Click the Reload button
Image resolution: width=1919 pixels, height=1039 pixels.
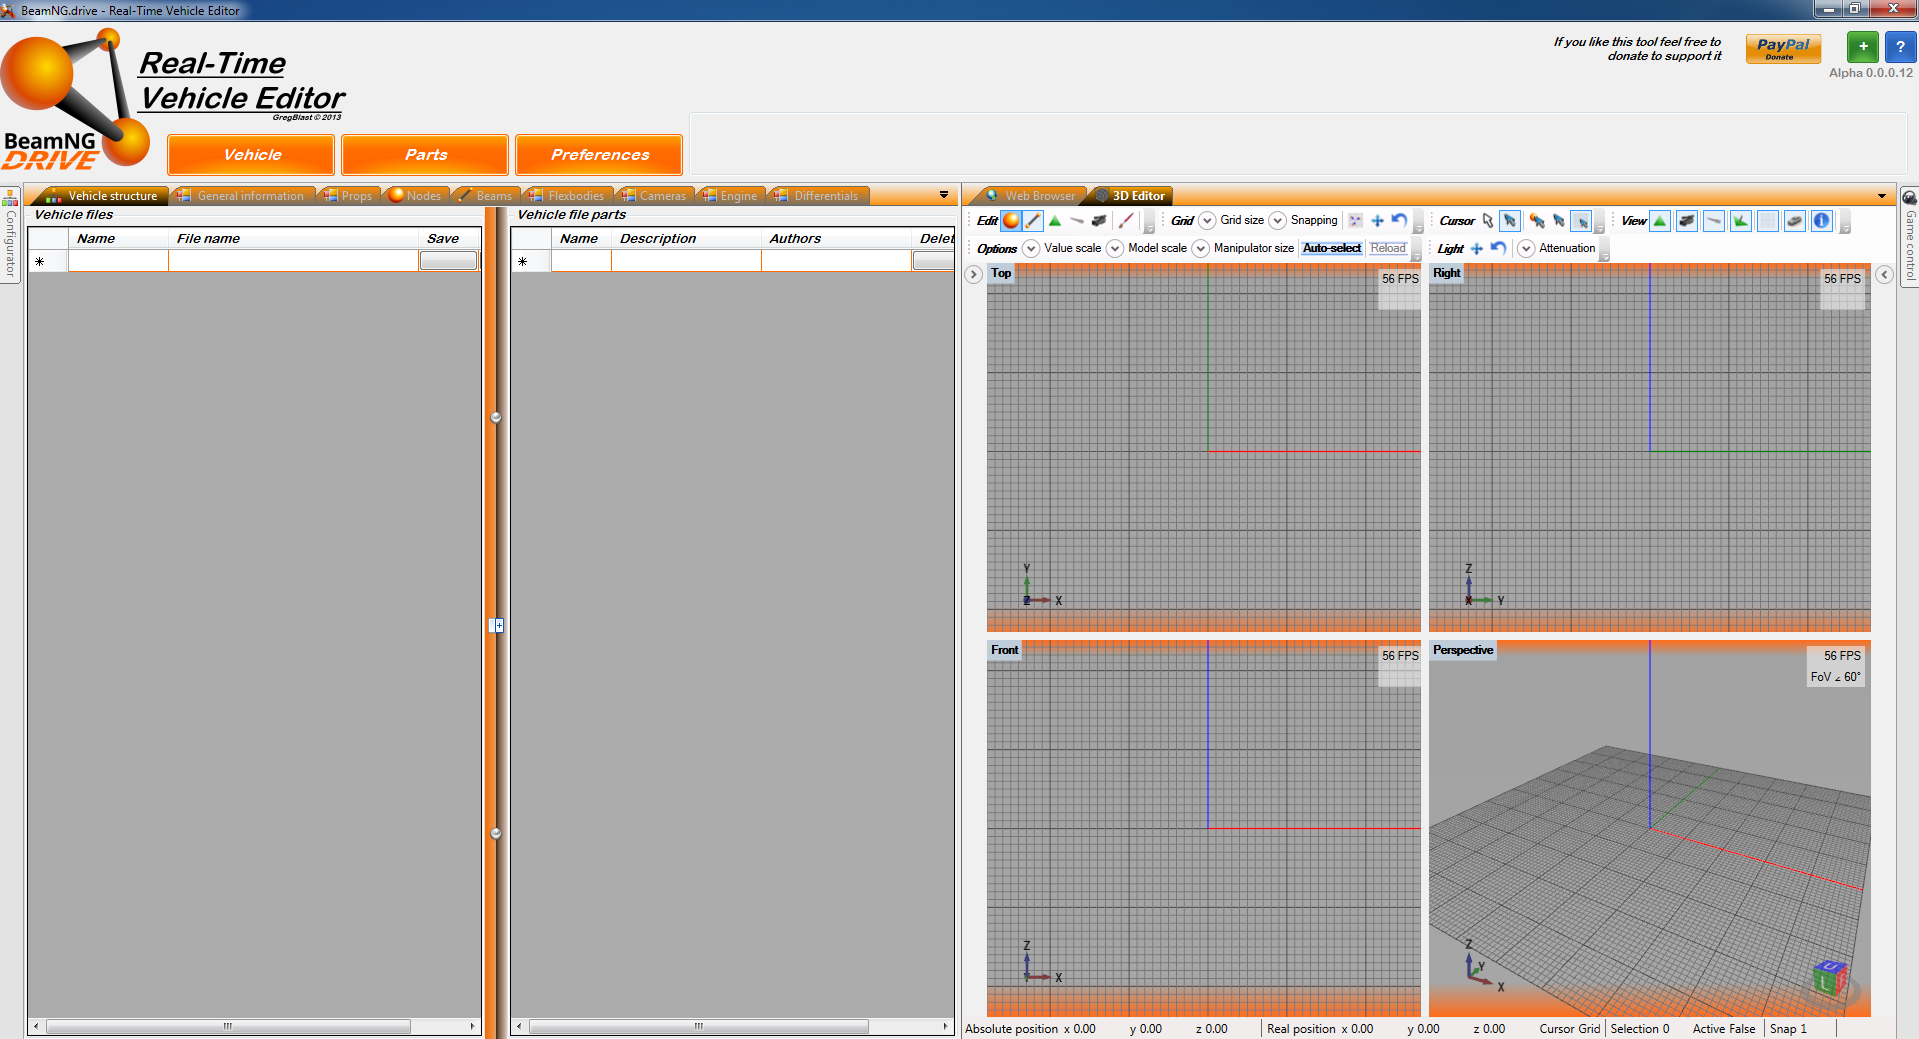click(x=1388, y=248)
